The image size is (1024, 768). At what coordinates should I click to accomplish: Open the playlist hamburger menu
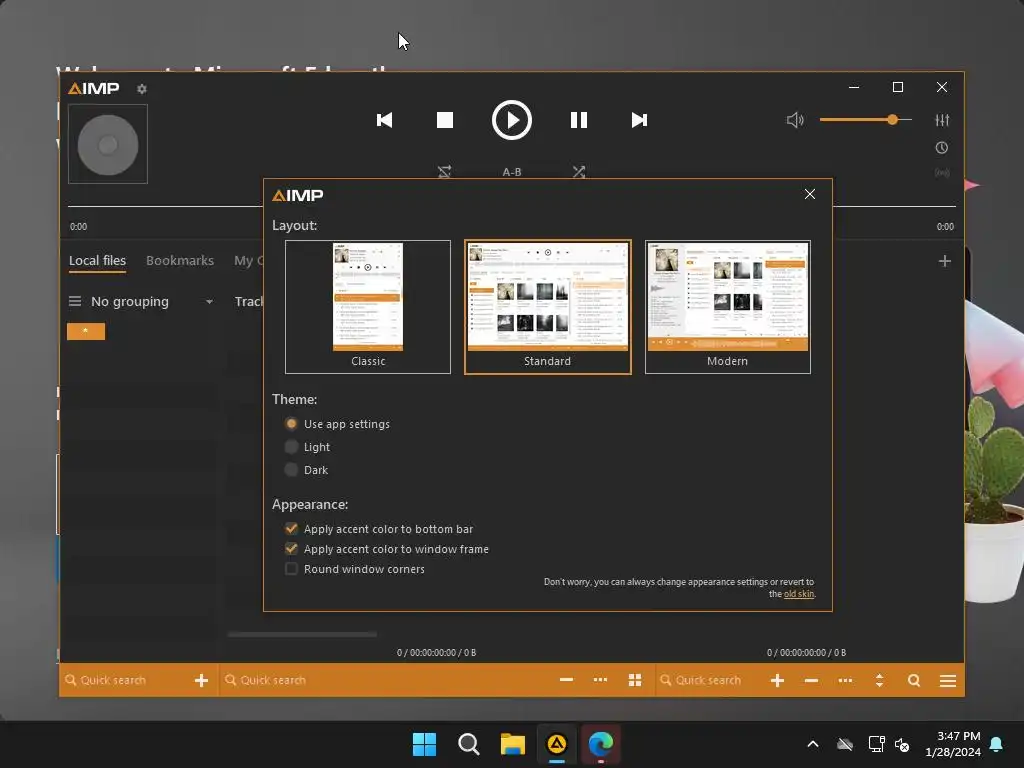[948, 680]
